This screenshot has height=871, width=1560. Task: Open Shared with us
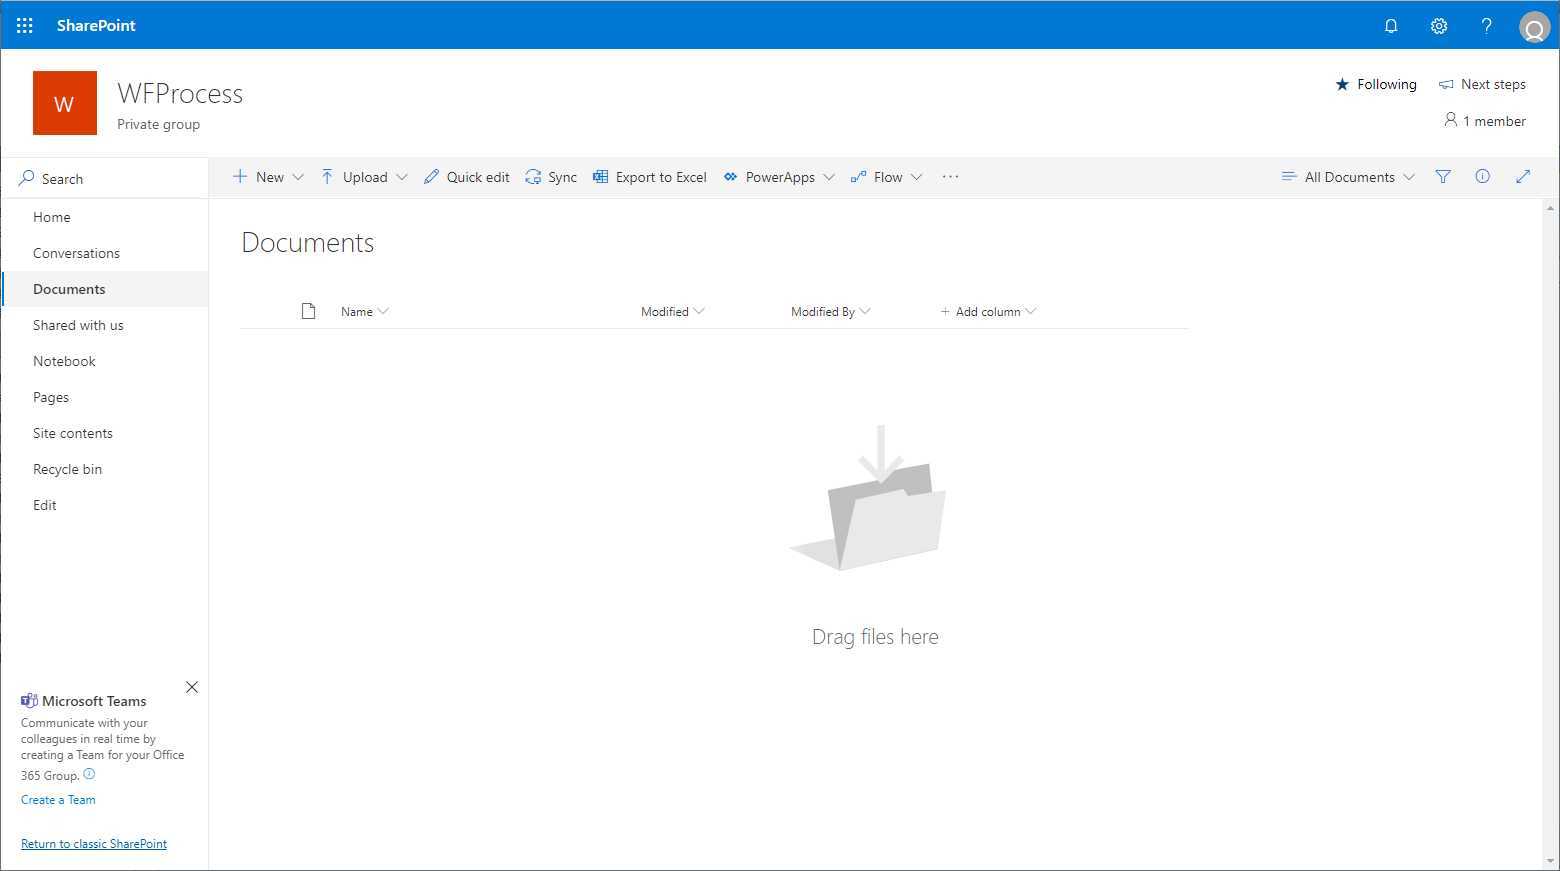(x=78, y=325)
